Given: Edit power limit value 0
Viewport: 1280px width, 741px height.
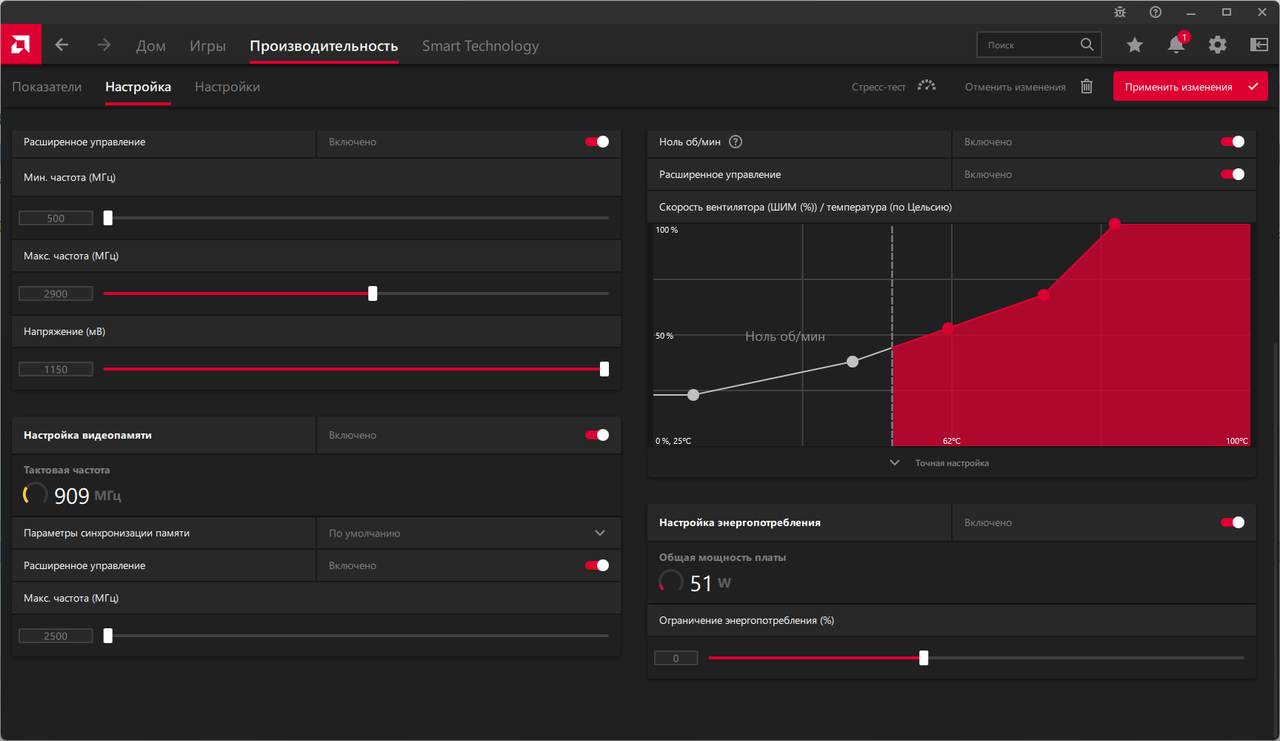Looking at the screenshot, I should click(x=676, y=658).
